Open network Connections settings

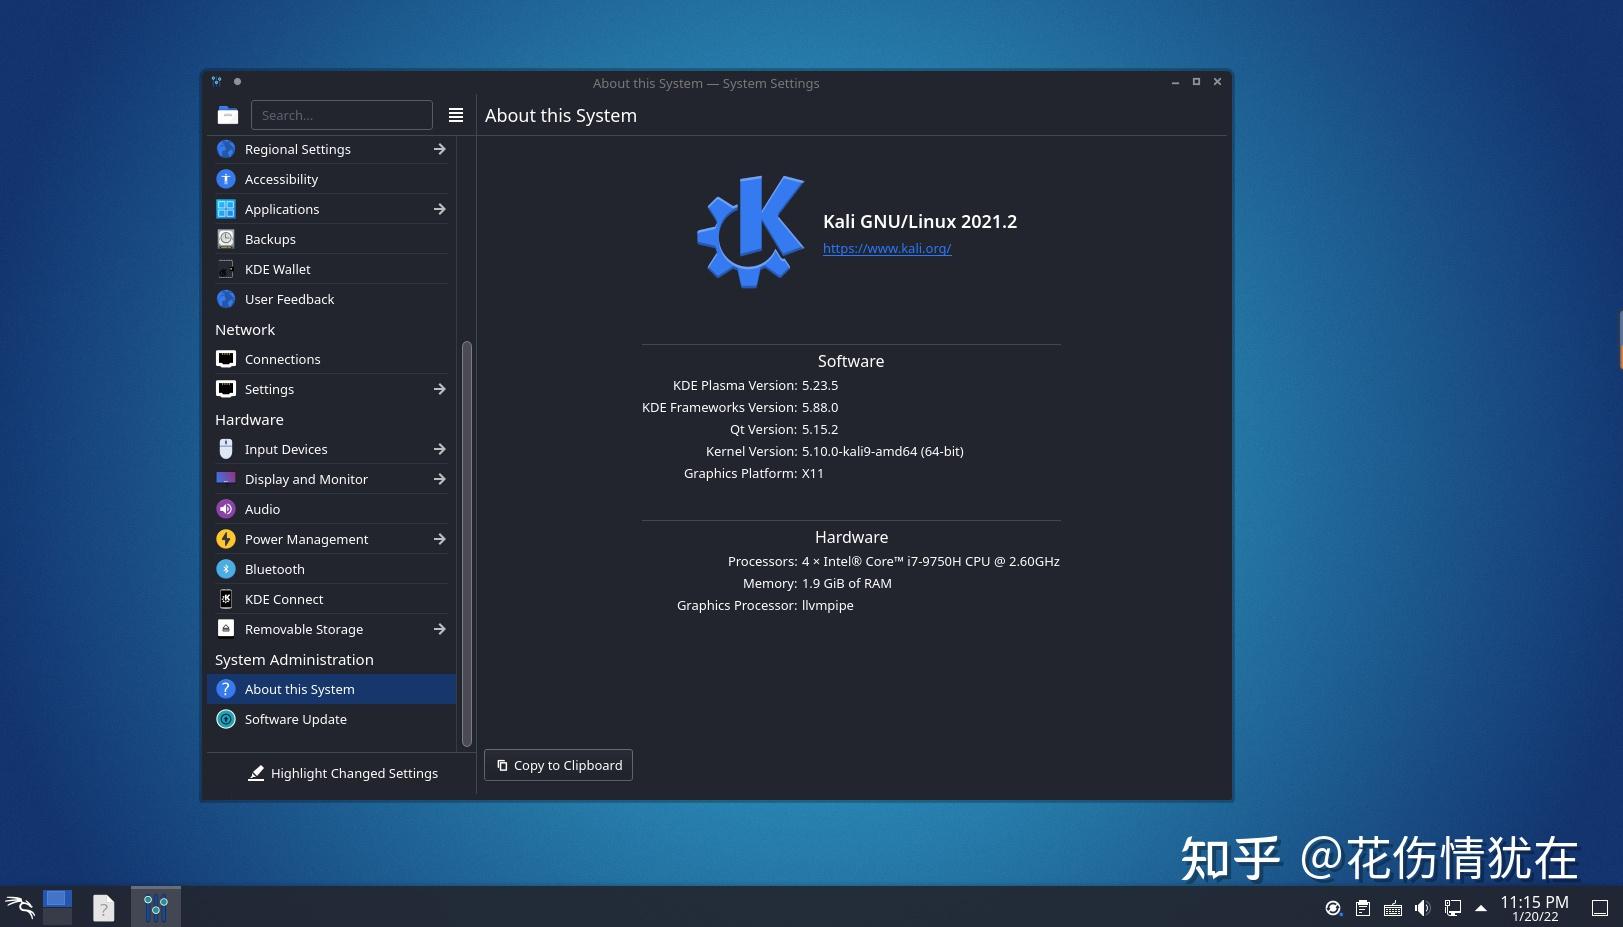tap(282, 358)
